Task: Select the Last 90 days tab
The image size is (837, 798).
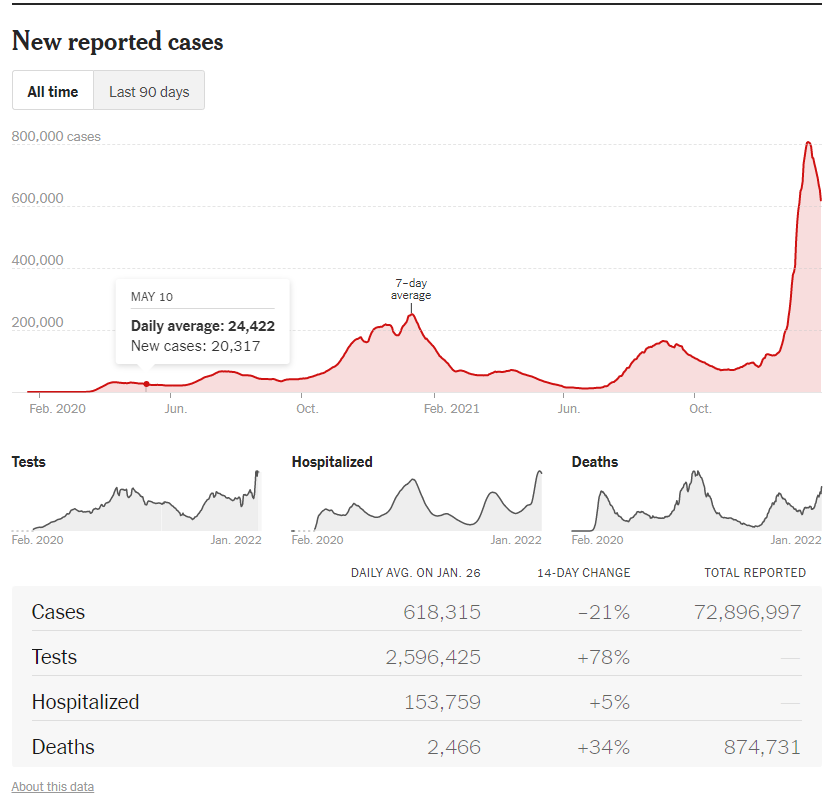Action: coord(149,91)
